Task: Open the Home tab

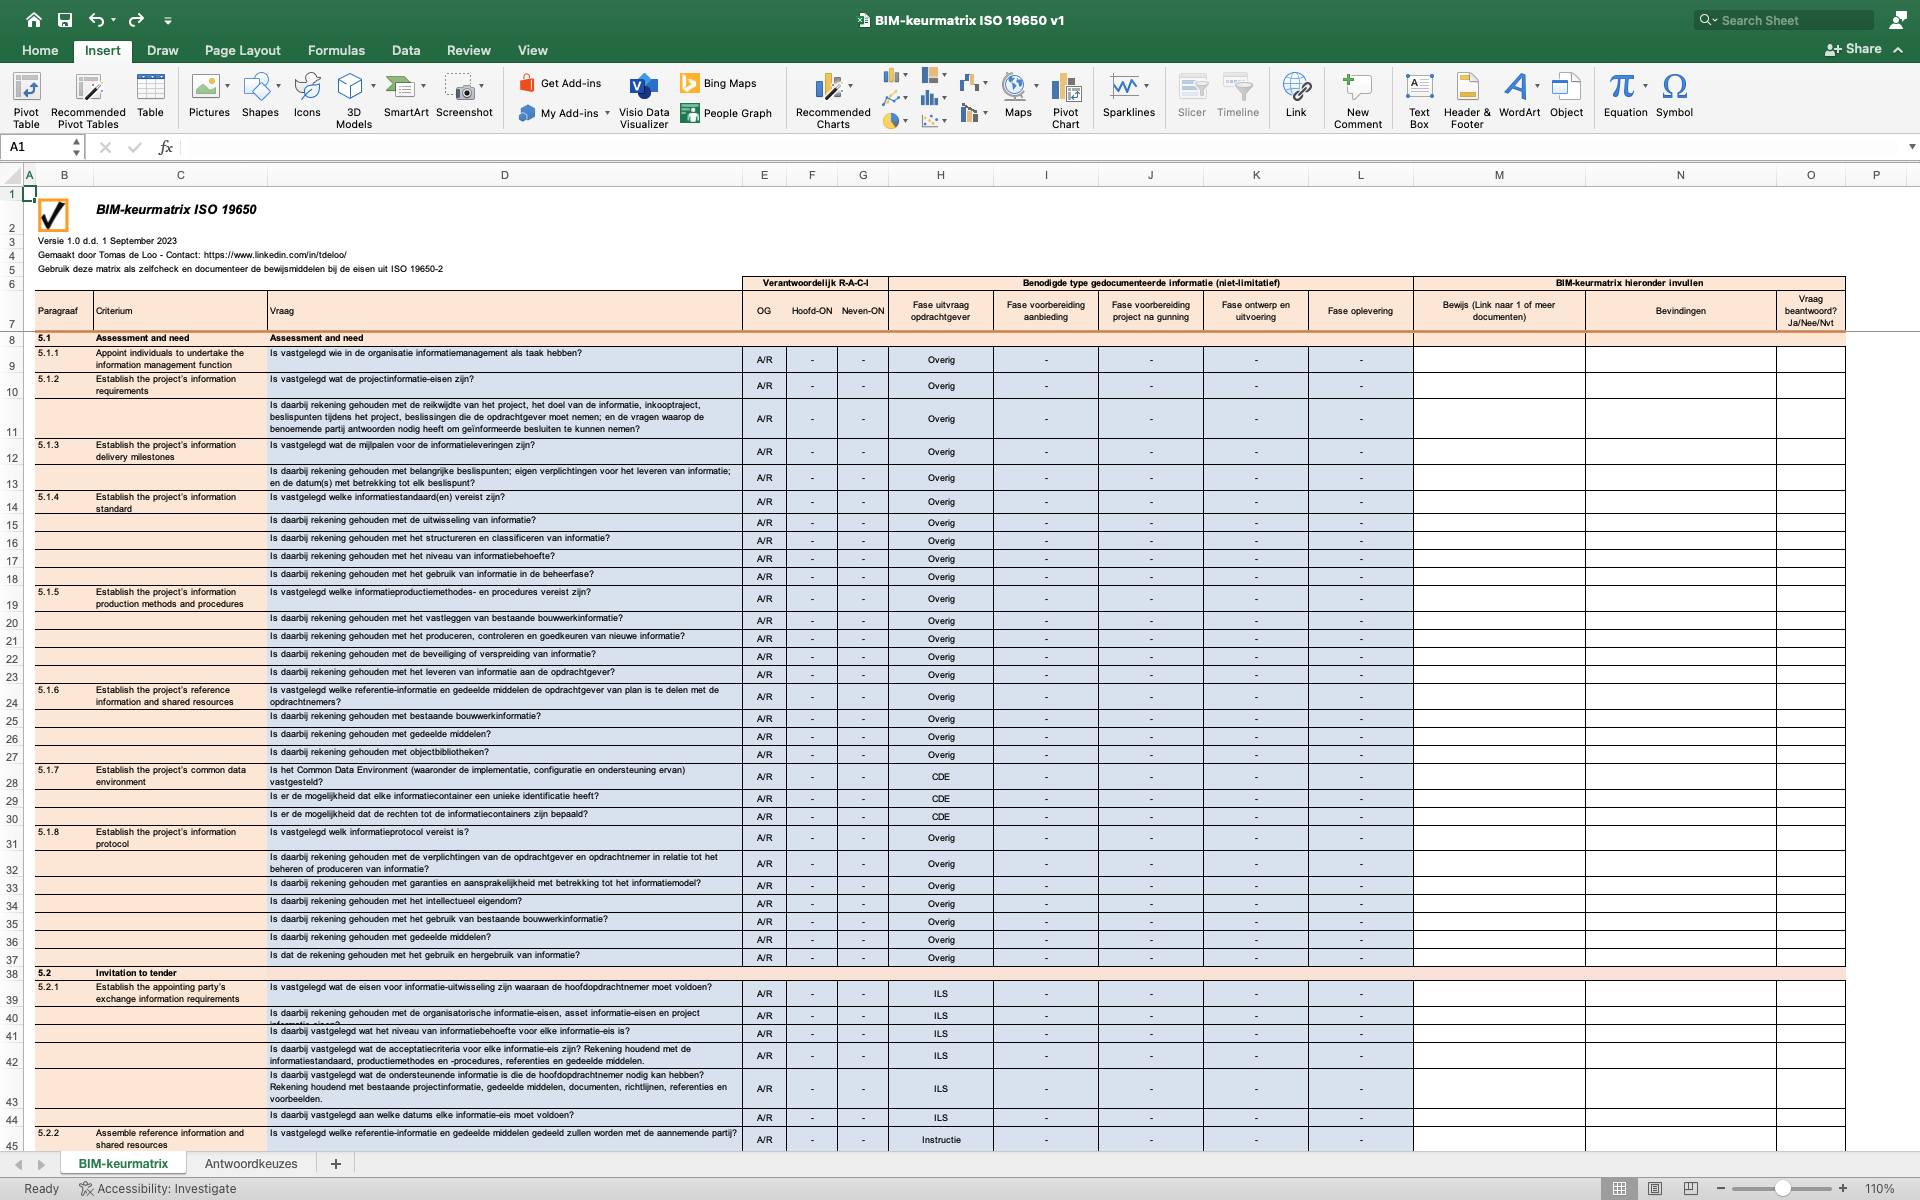Action: point(40,50)
